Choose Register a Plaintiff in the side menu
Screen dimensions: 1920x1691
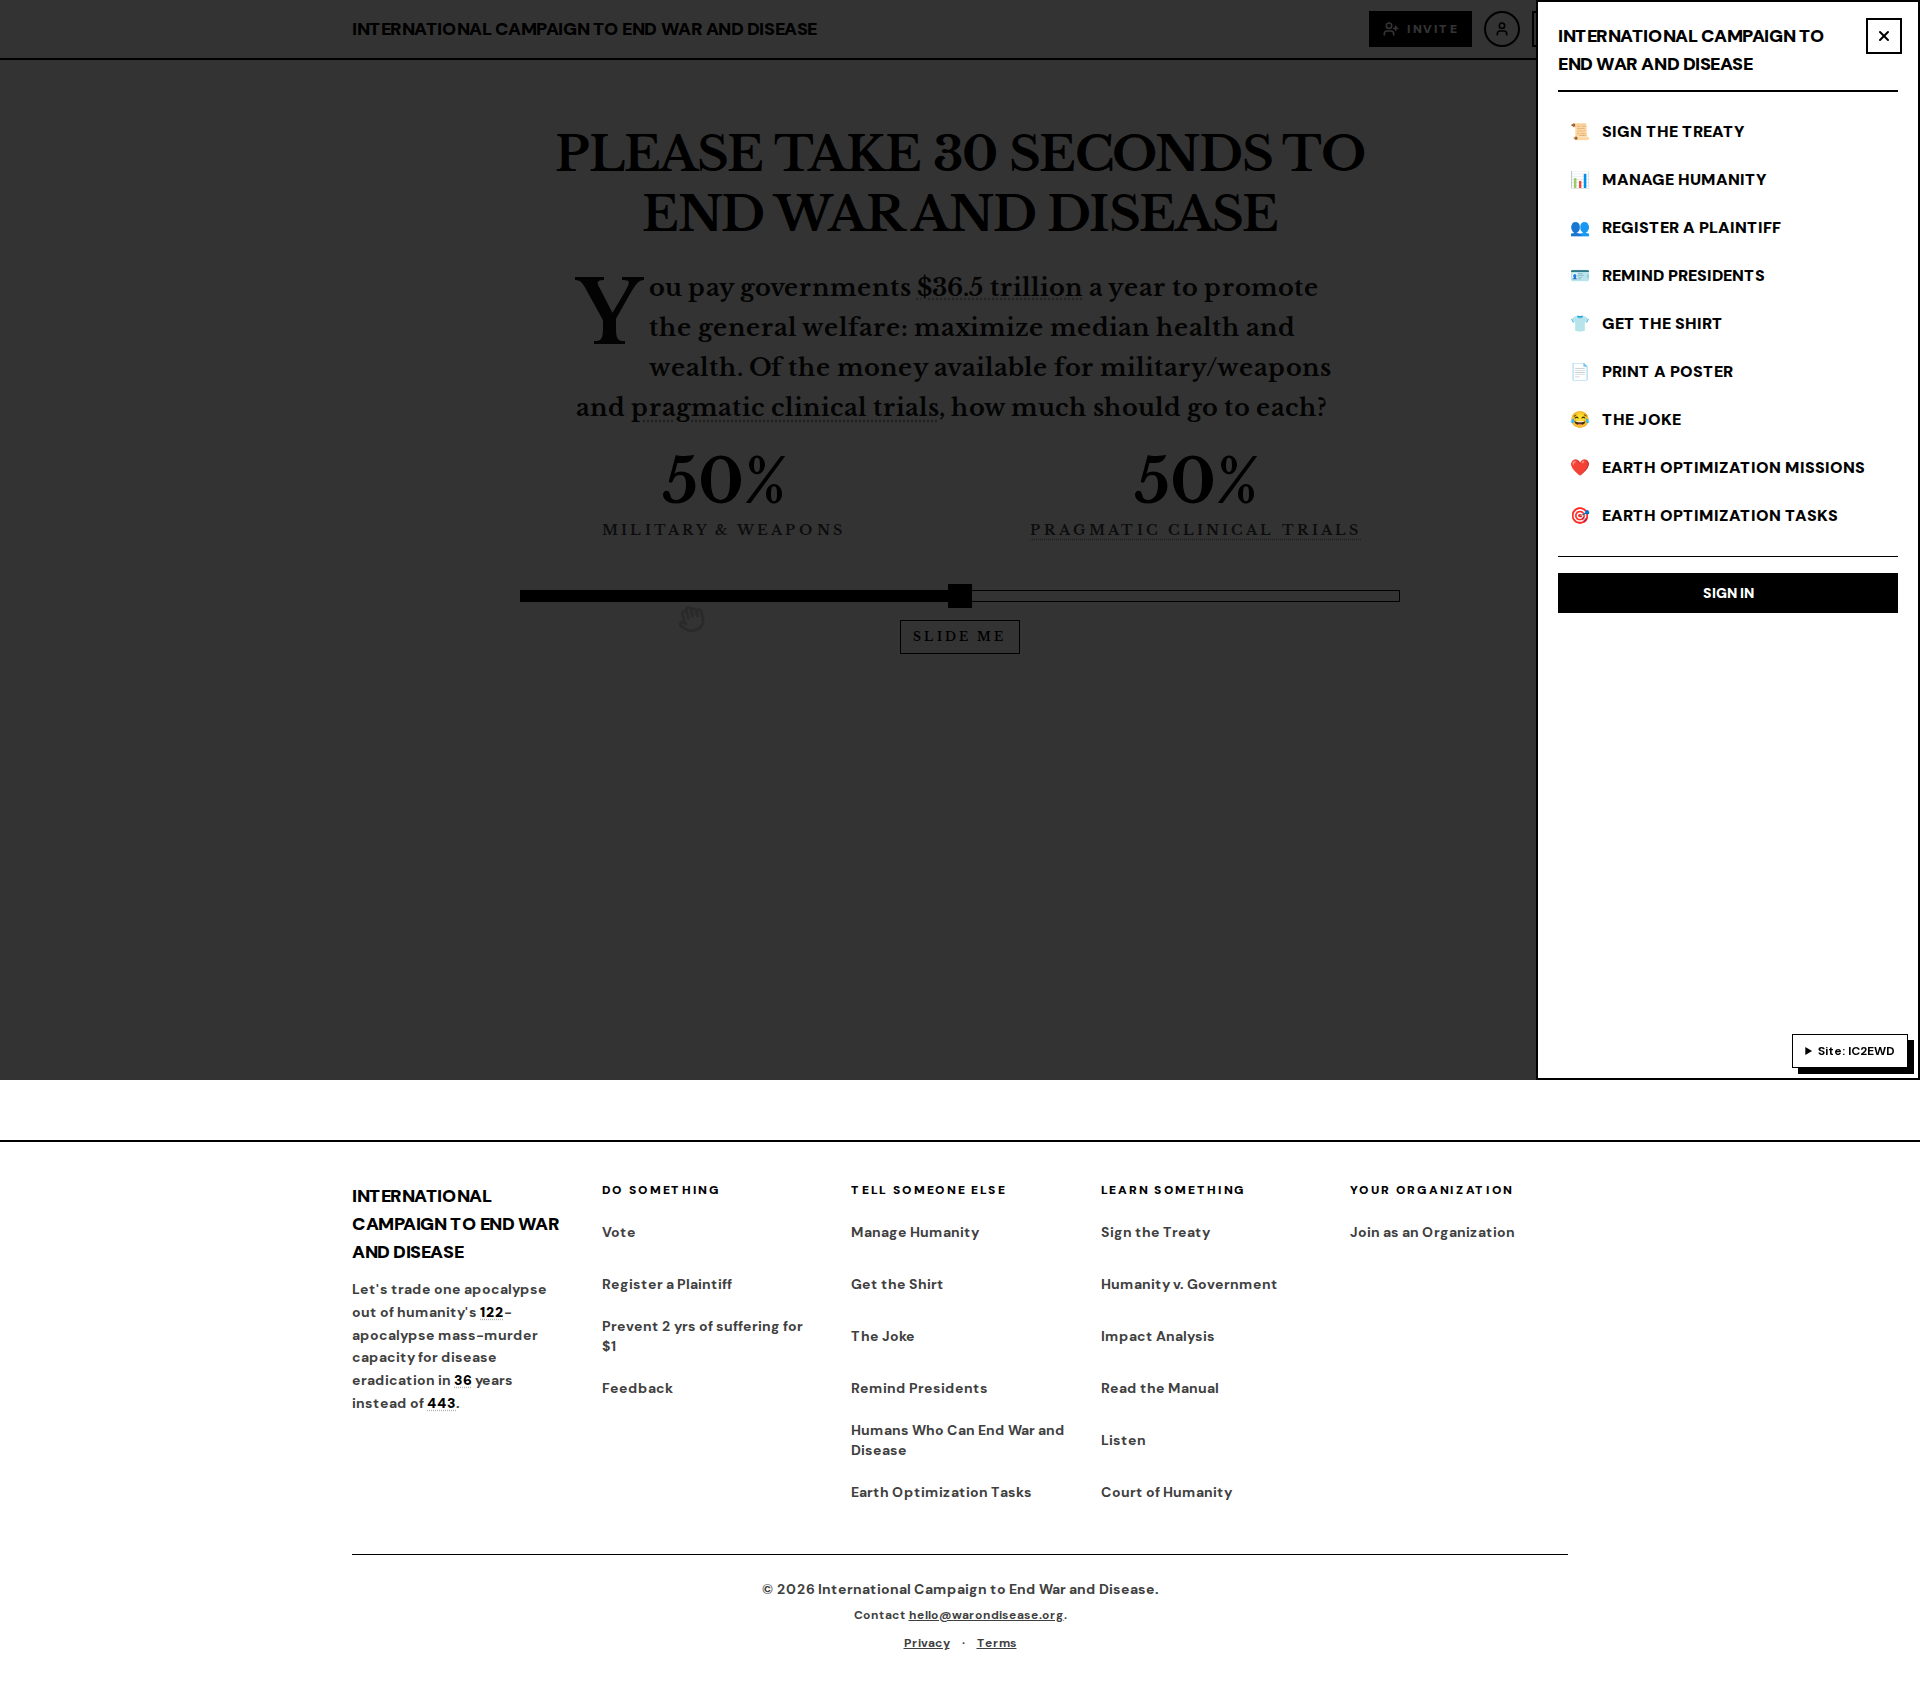click(x=1727, y=228)
